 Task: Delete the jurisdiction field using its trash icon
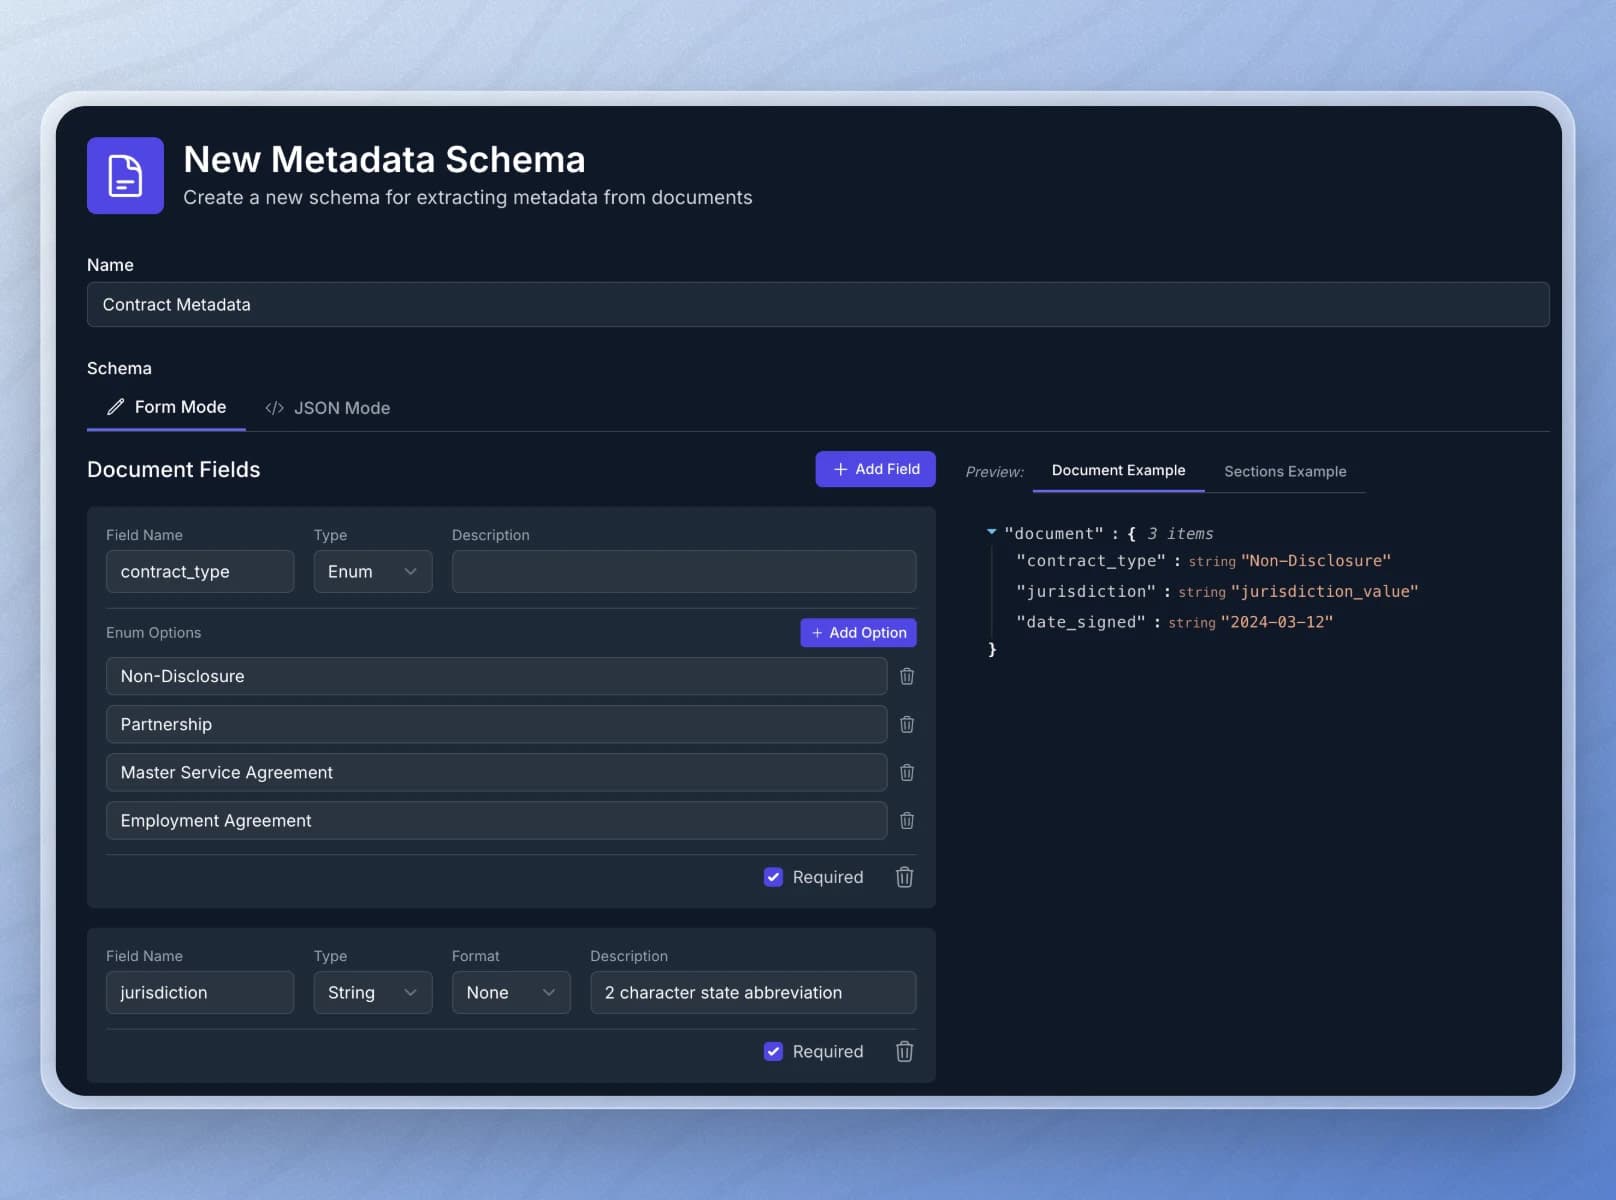[903, 1051]
